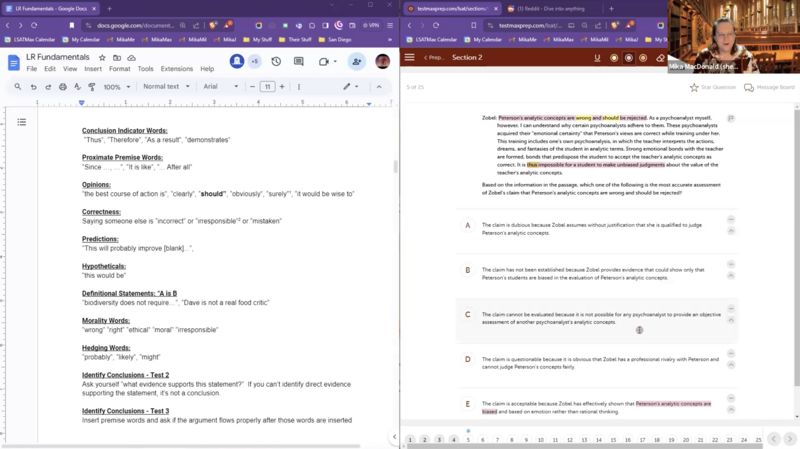Show the document outline icon
800x449 pixels.
(x=21, y=122)
